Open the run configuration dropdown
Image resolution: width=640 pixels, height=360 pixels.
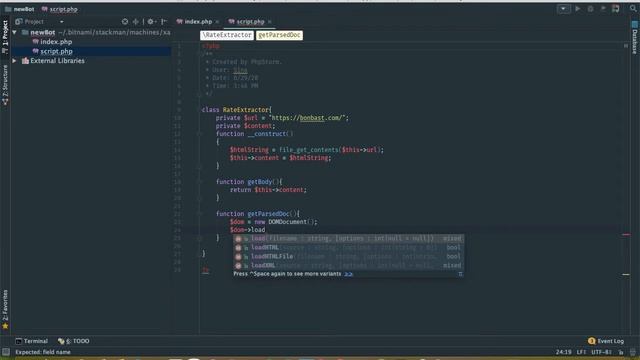pyautogui.click(x=563, y=9)
